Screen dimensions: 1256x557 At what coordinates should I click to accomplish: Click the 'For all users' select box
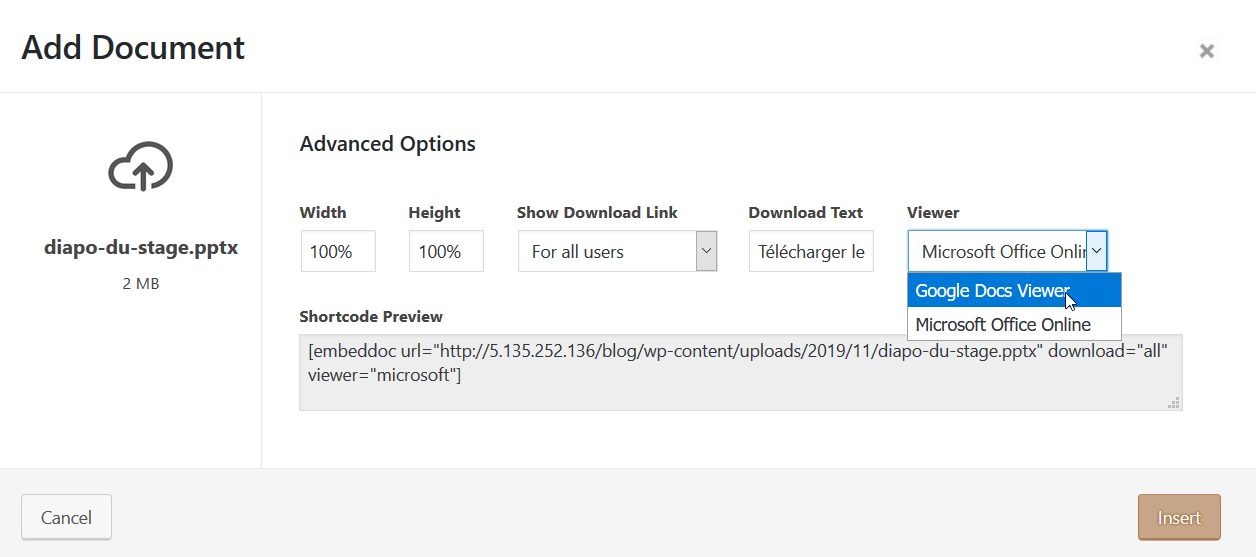click(617, 251)
